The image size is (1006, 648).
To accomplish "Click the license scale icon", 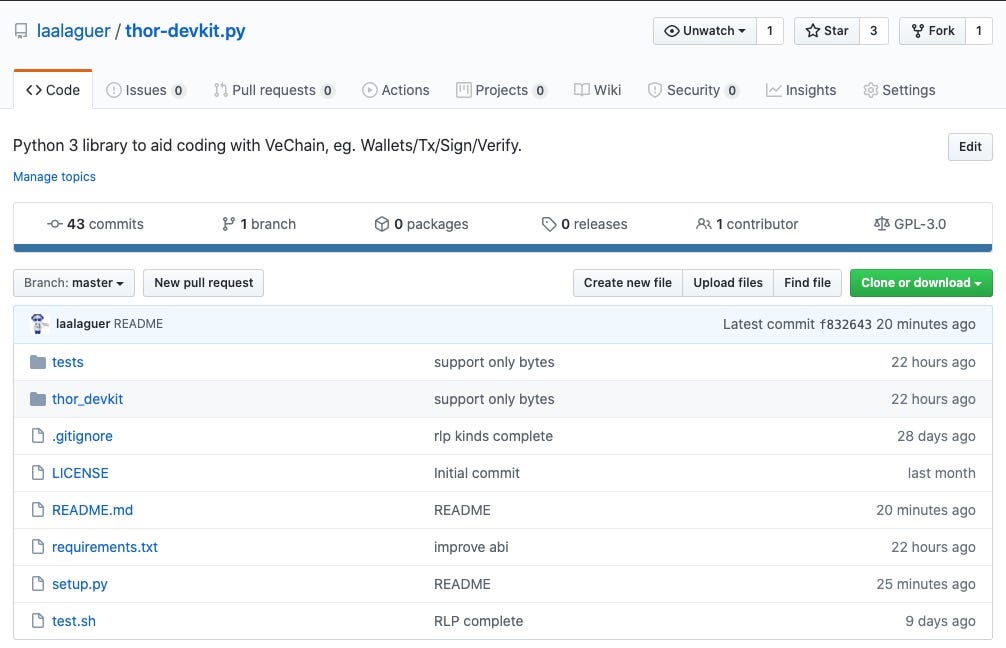I will point(882,224).
